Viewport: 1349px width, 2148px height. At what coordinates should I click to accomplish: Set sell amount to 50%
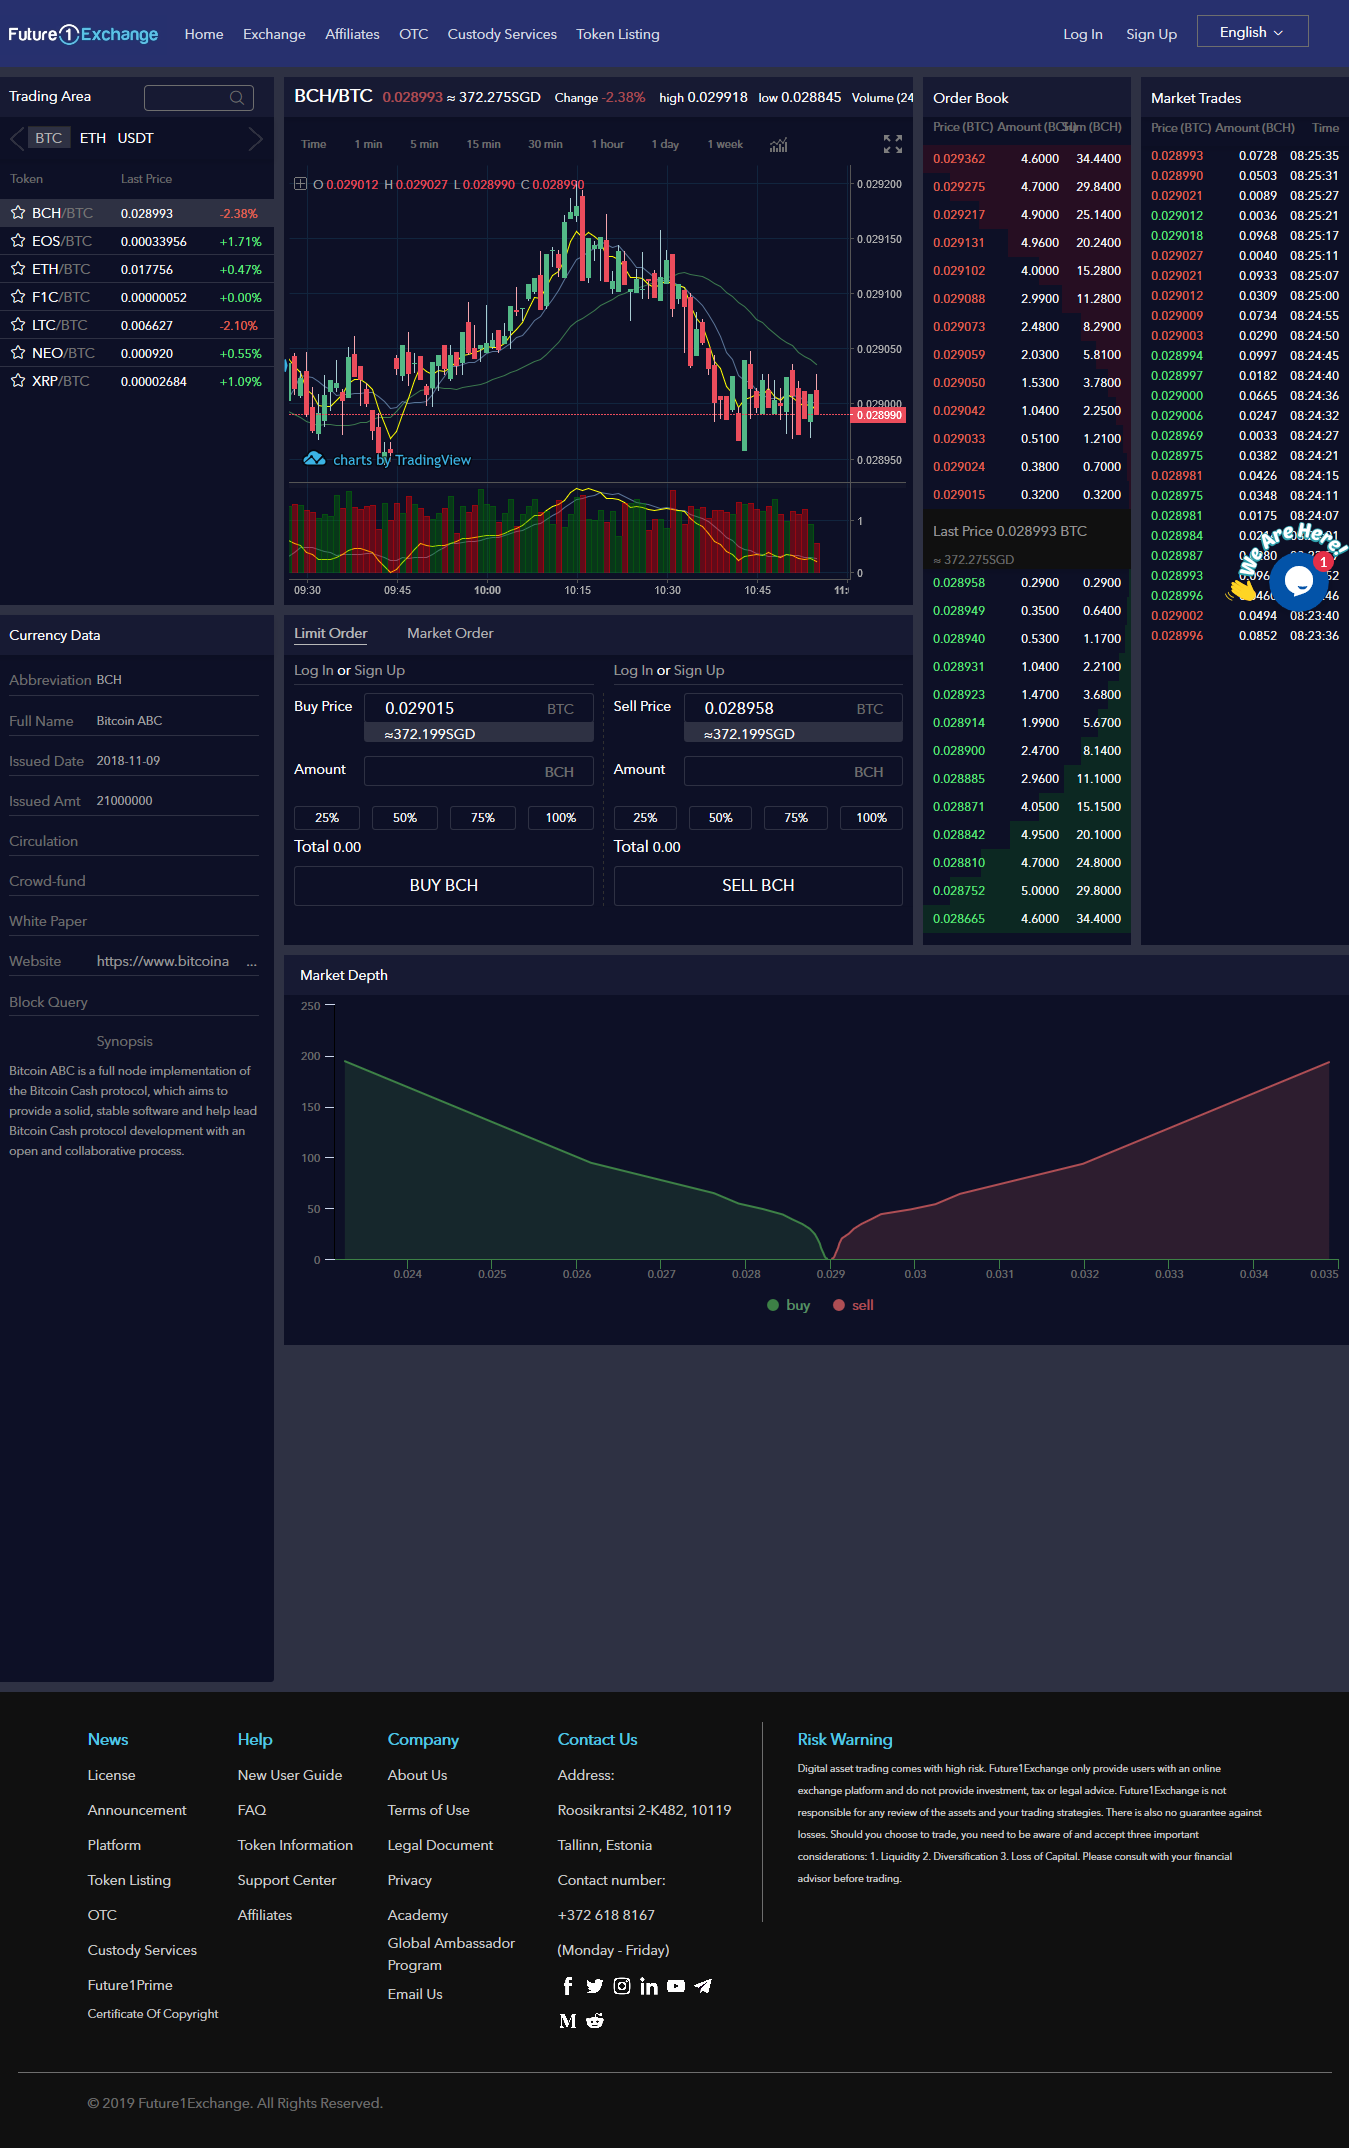click(x=721, y=818)
